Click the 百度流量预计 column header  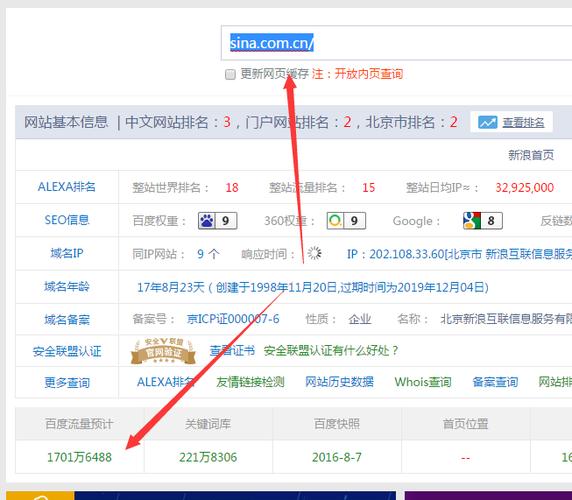79,424
